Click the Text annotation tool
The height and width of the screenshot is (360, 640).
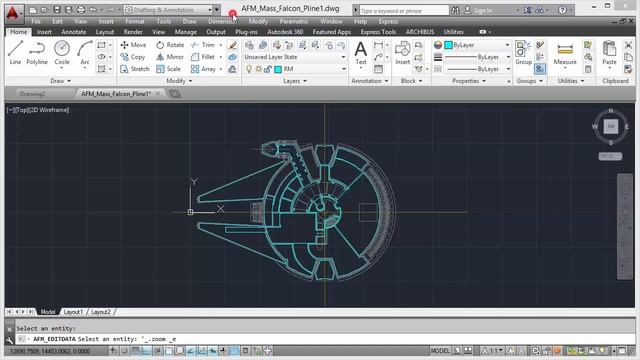pyautogui.click(x=361, y=52)
